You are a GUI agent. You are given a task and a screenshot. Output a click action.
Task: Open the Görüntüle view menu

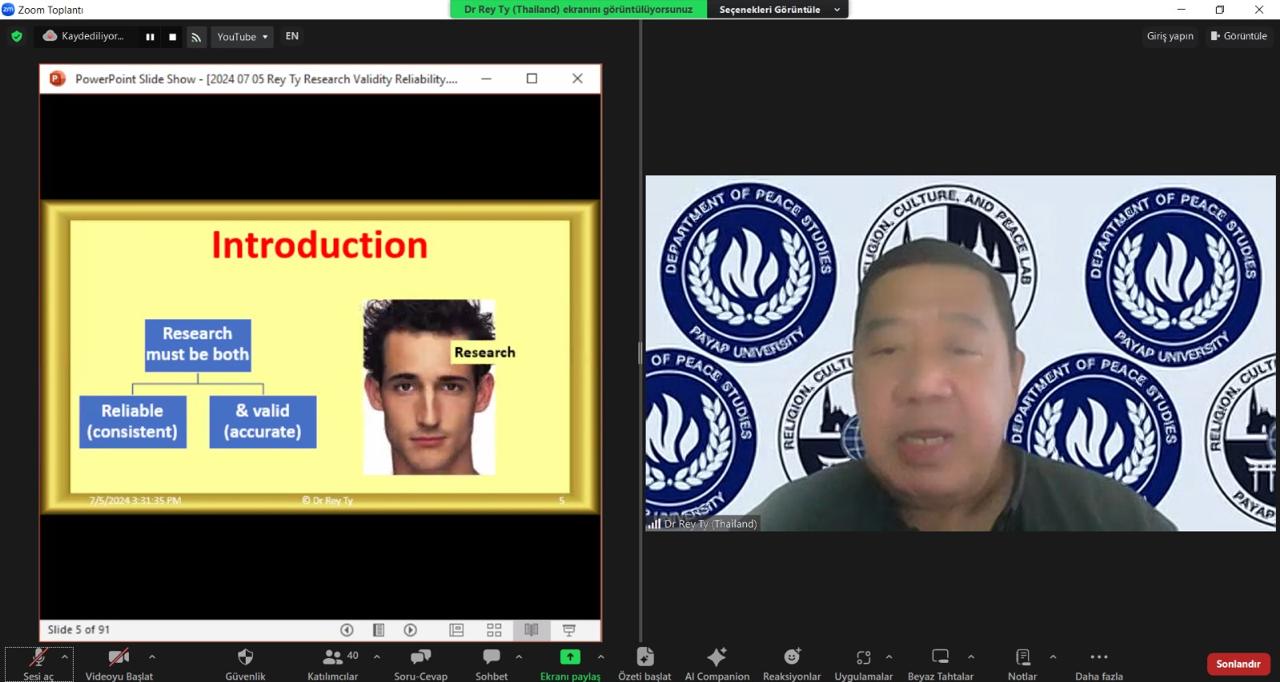click(x=1239, y=36)
